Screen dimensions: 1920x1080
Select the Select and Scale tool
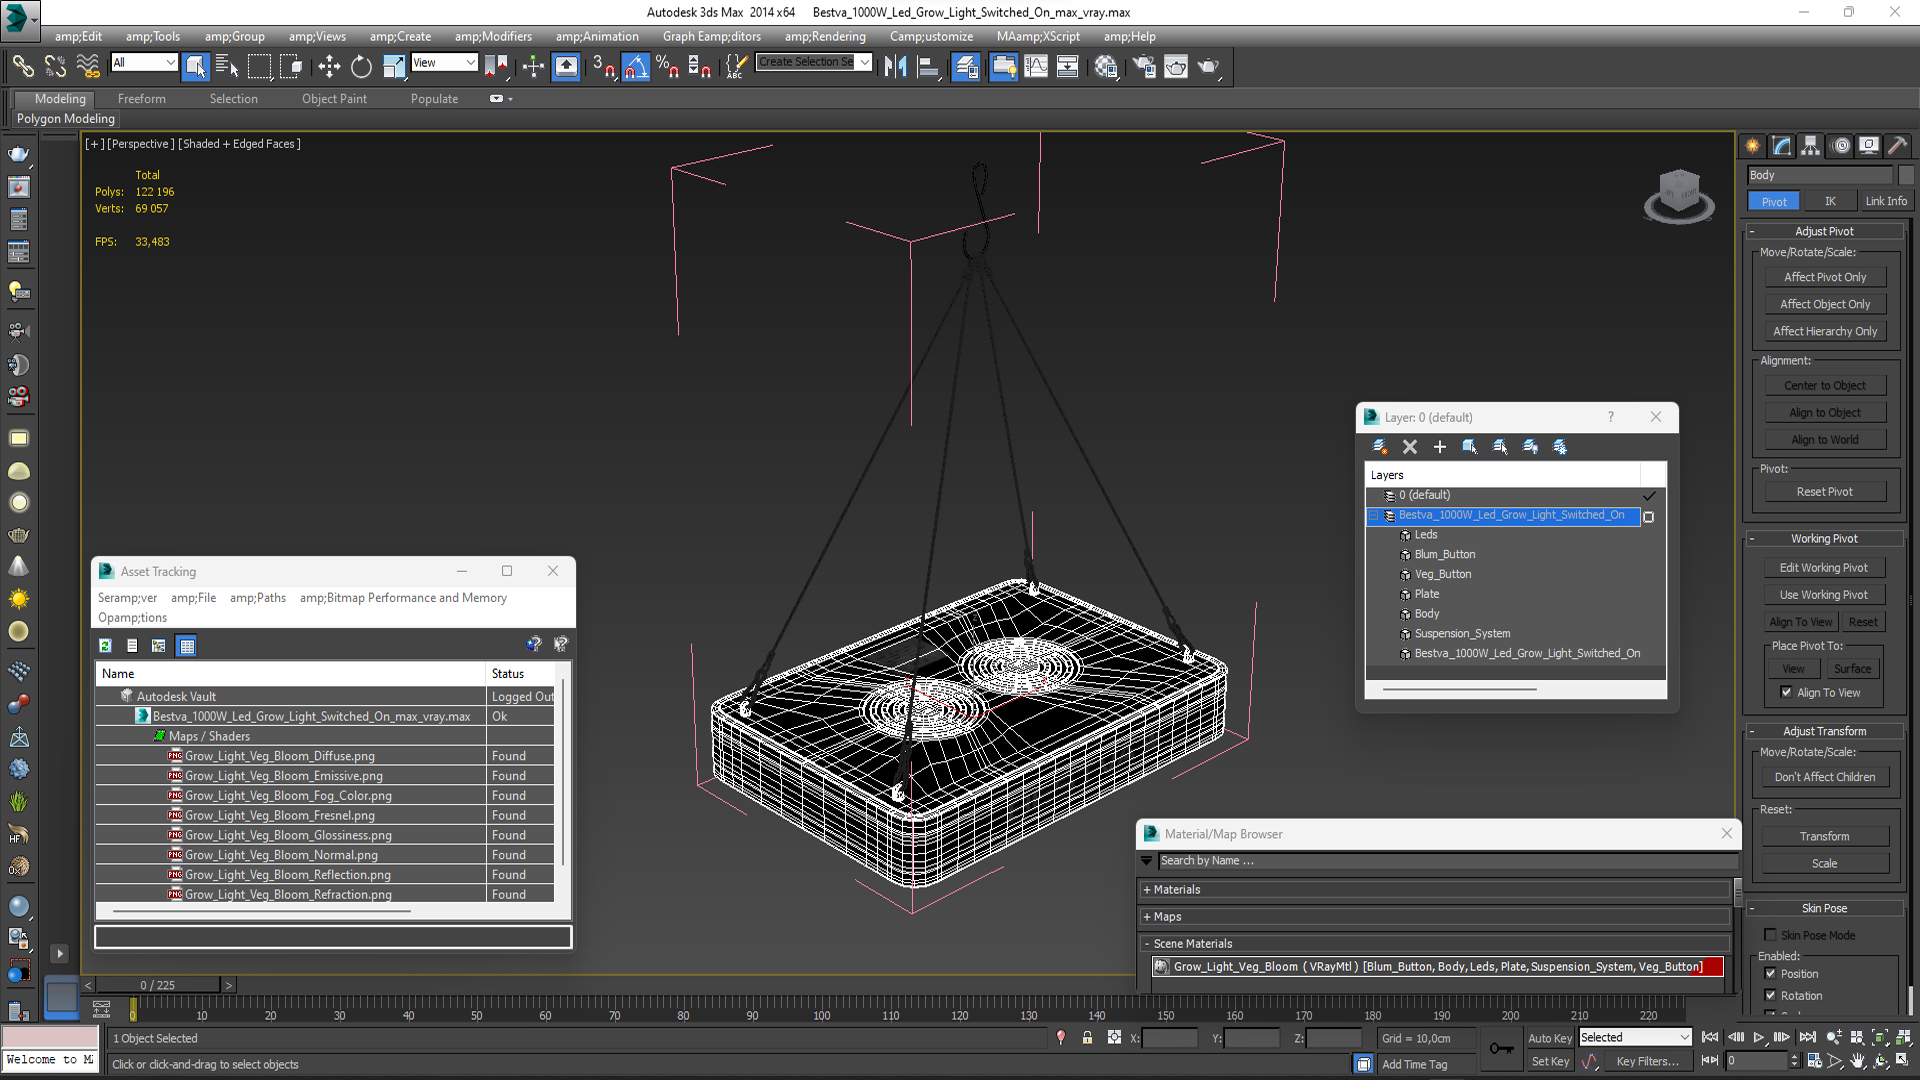394,67
